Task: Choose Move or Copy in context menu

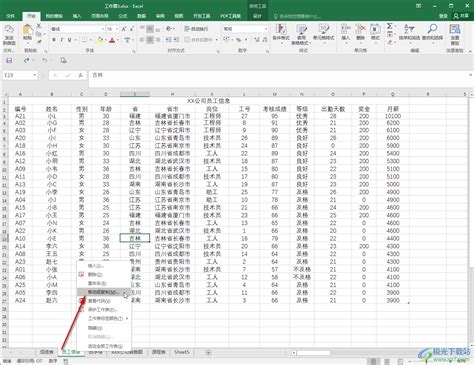Action: tap(104, 292)
